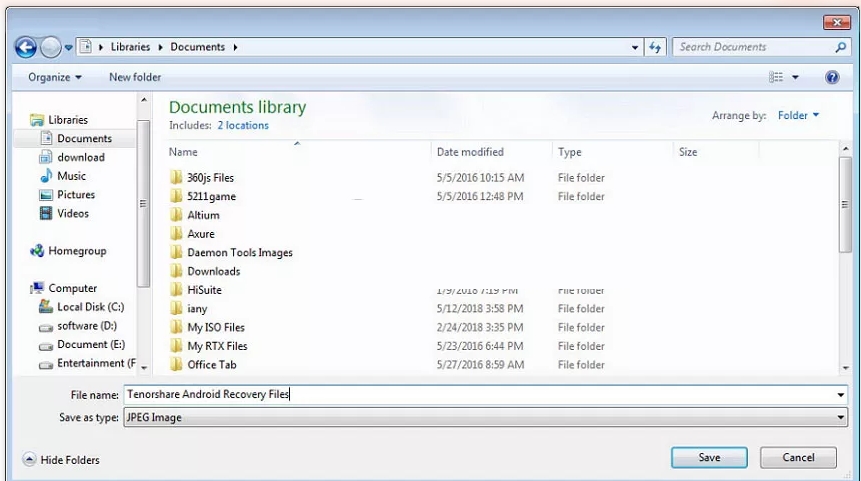Open the change view options dropdown arrow
This screenshot has width=861, height=481.
pos(796,77)
